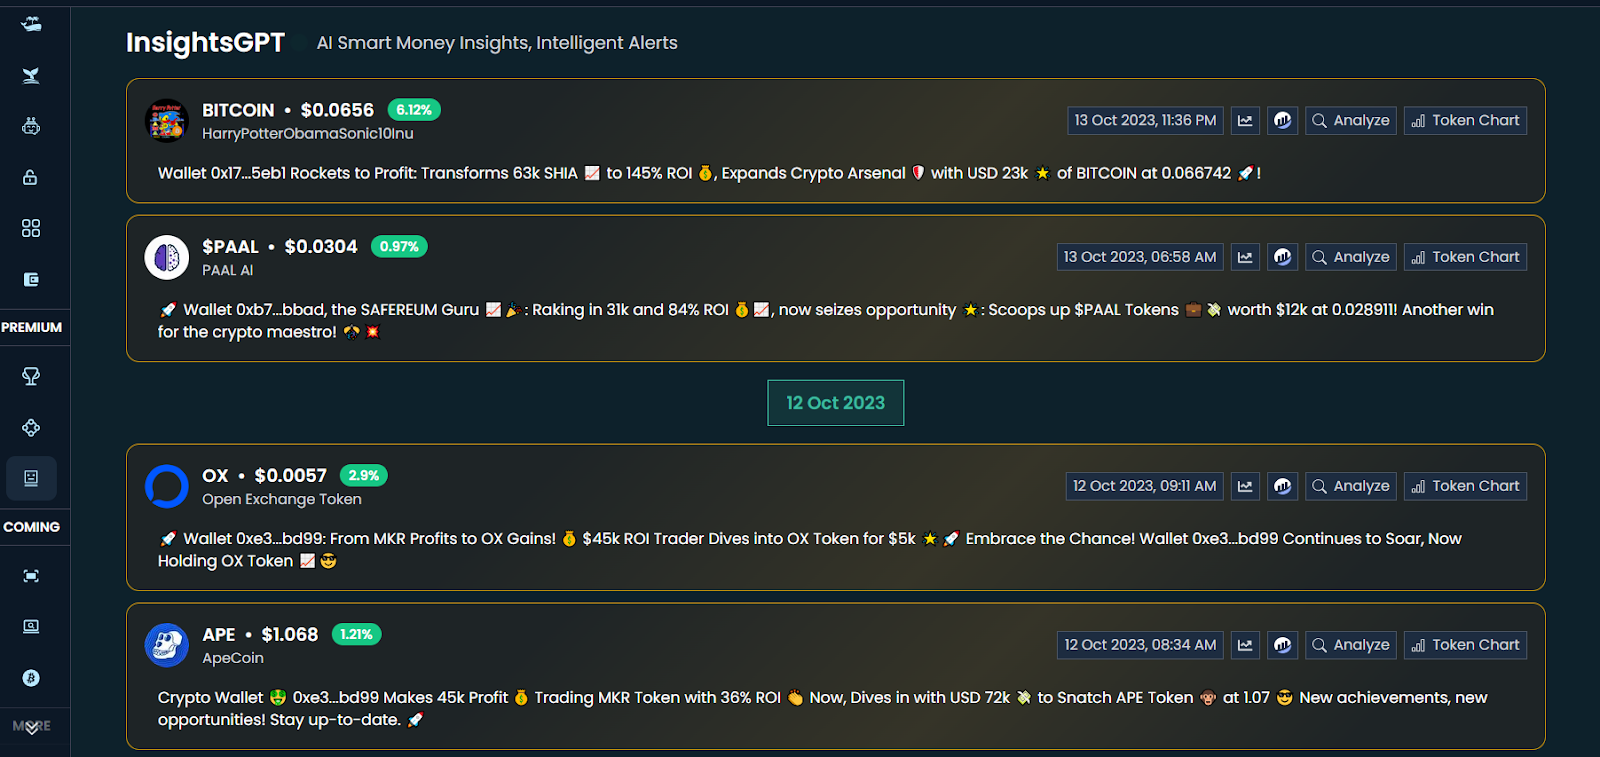The width and height of the screenshot is (1600, 757).
Task: Click Analyze on the OX card
Action: pyautogui.click(x=1351, y=486)
